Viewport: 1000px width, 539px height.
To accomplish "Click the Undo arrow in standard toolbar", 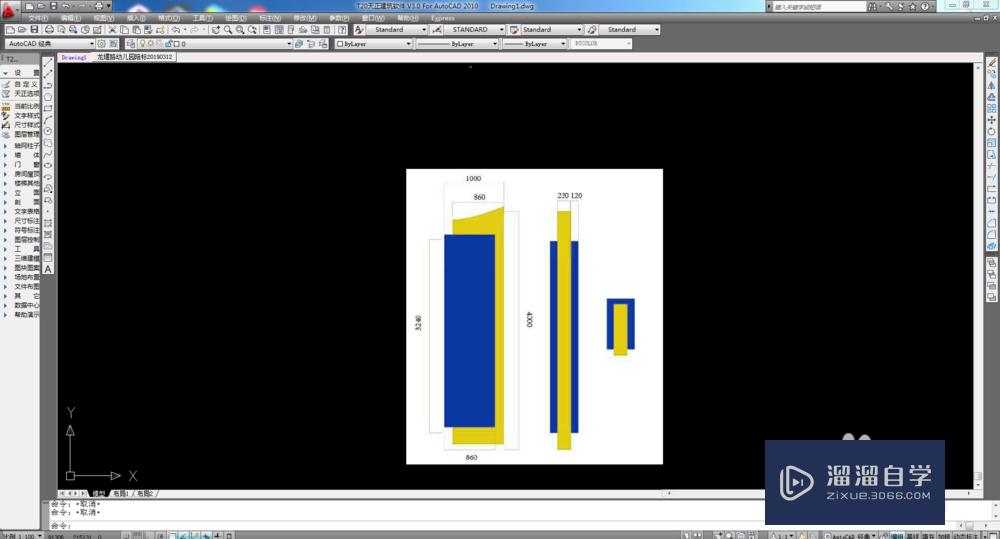I will point(175,30).
